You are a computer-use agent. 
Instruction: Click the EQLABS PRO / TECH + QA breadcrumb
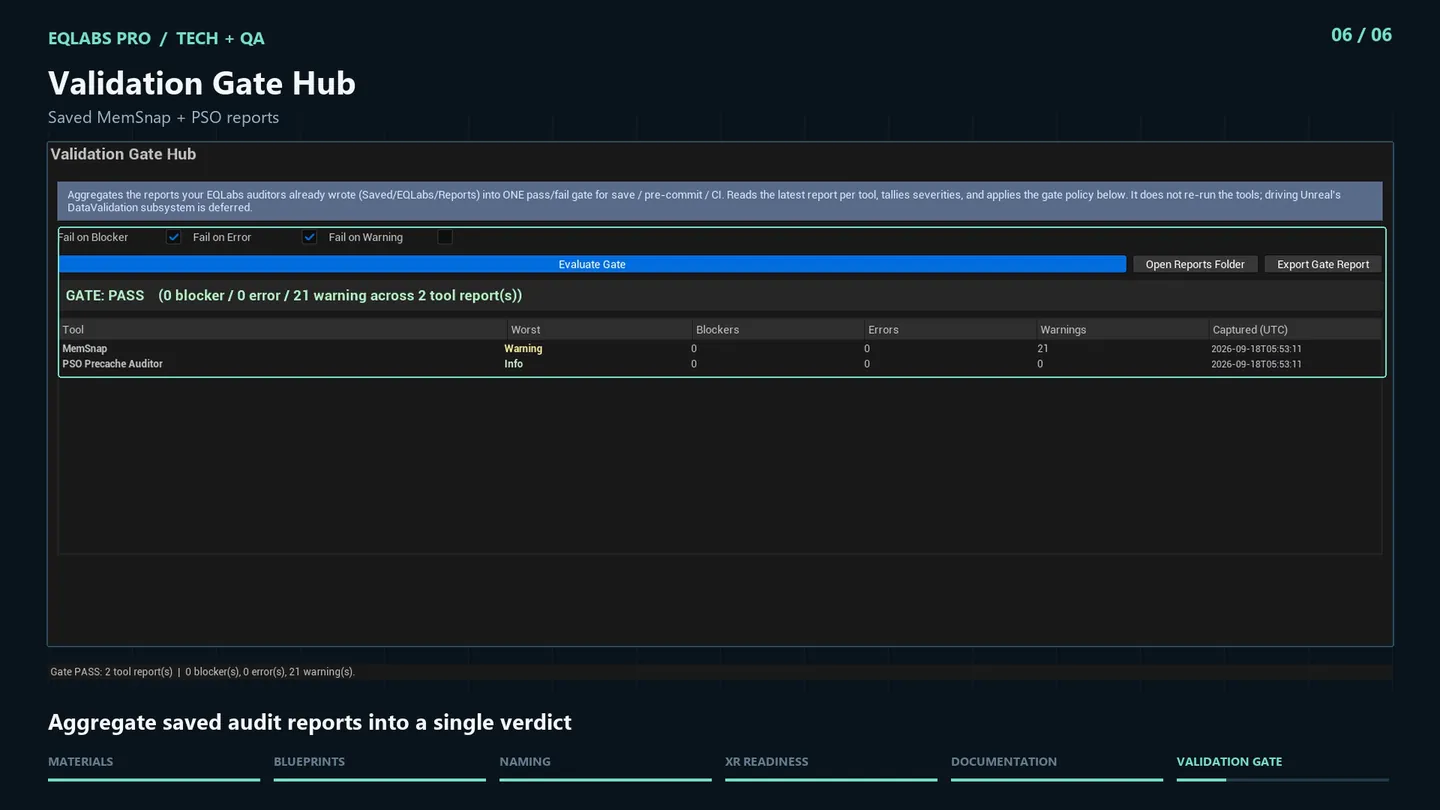click(x=157, y=38)
